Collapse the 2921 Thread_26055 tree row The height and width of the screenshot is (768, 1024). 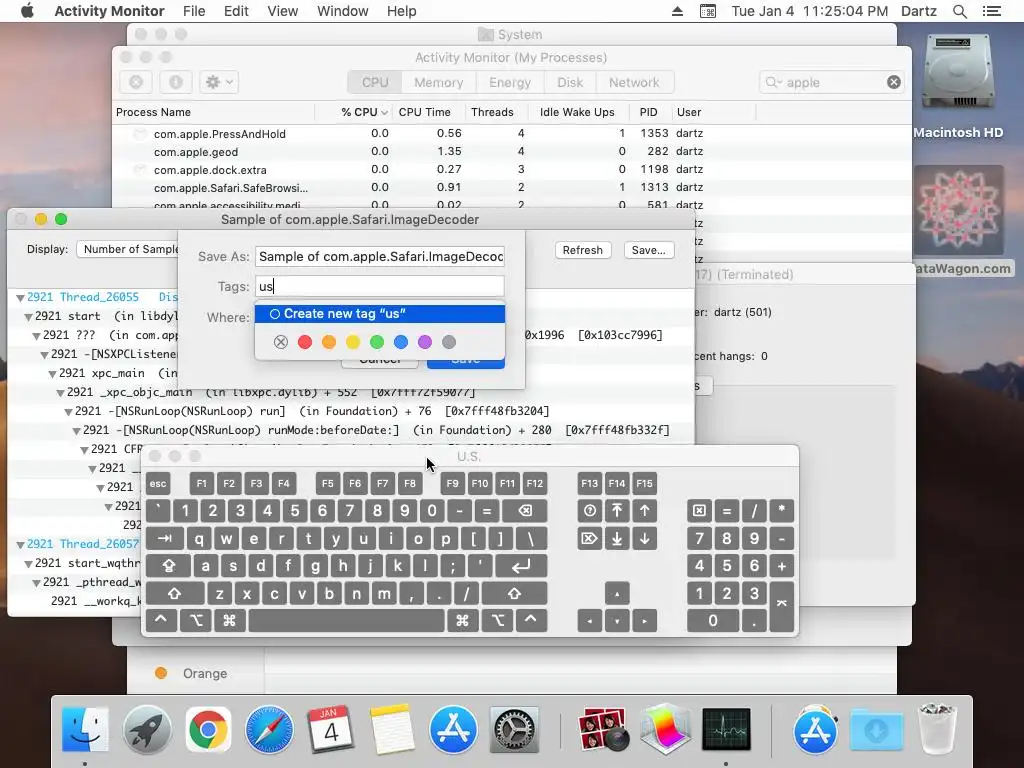20,298
